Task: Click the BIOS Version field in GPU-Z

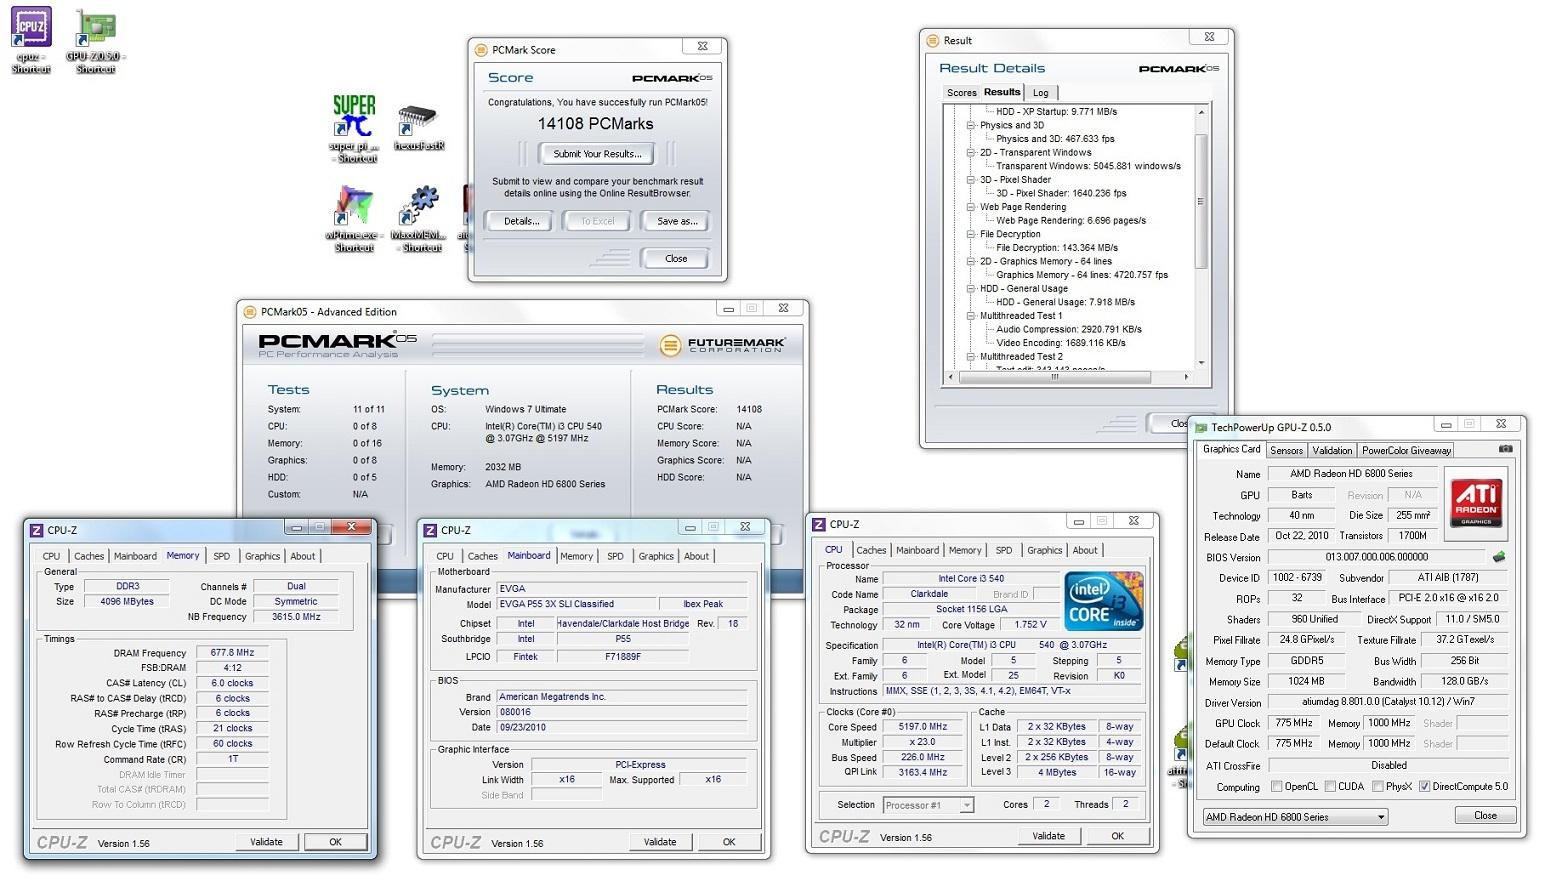Action: [x=1376, y=557]
